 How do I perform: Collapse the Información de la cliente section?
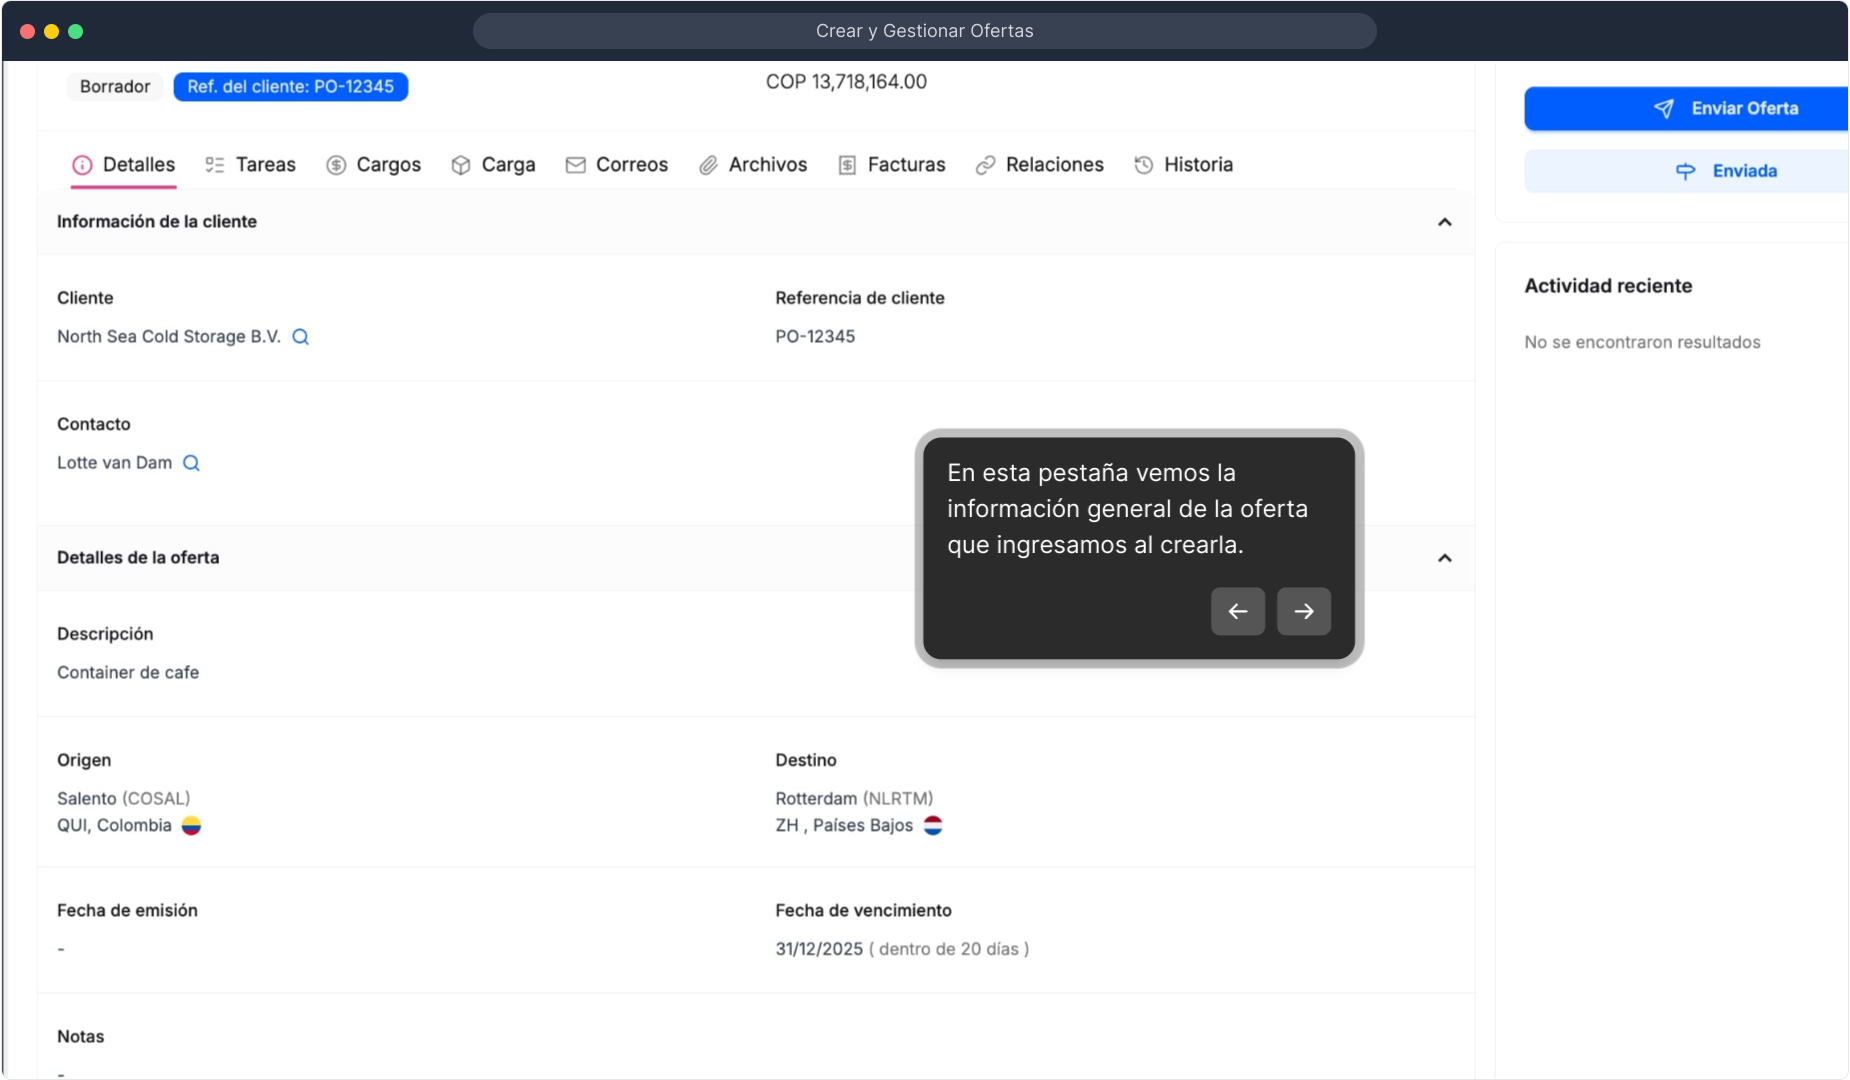click(1444, 222)
